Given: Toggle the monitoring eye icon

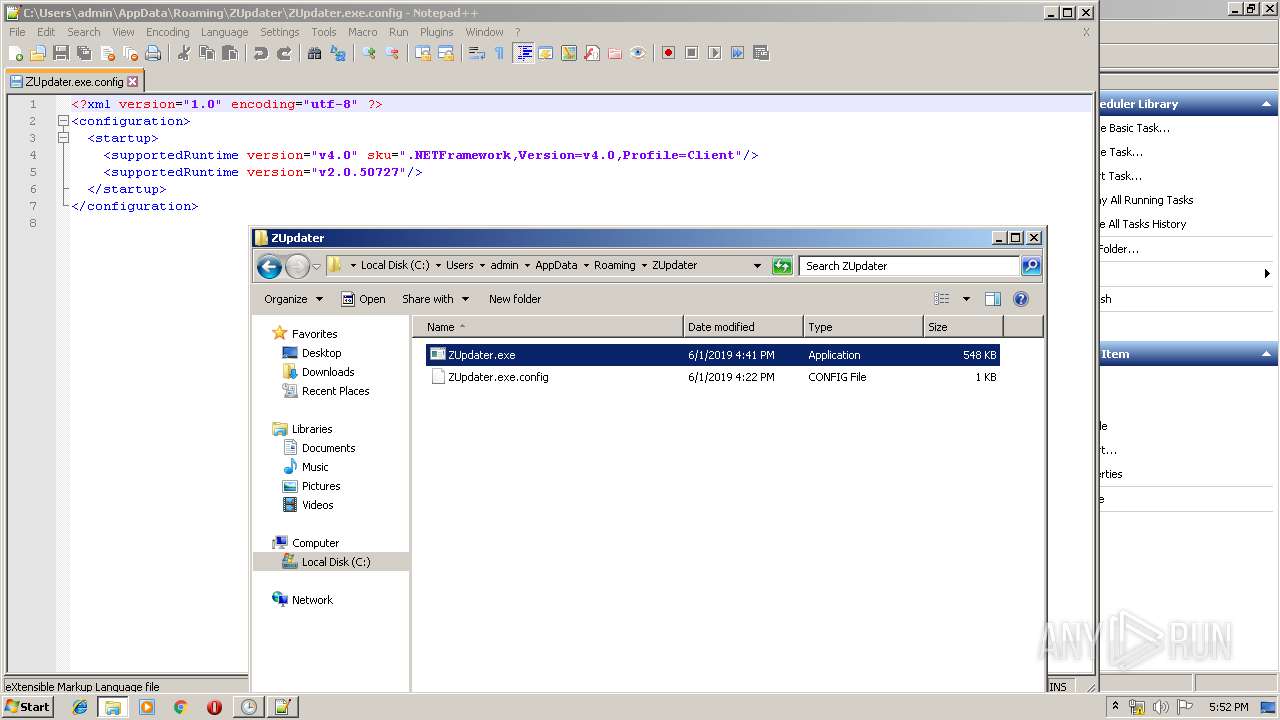Looking at the screenshot, I should (x=638, y=53).
